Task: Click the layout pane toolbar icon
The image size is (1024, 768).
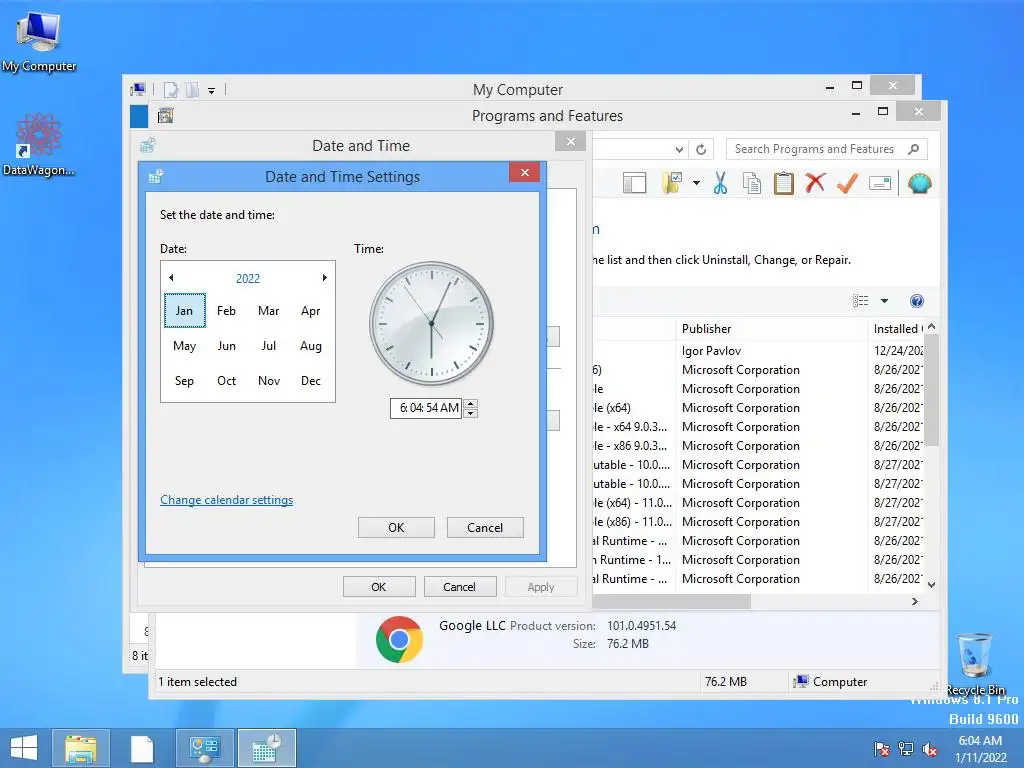Action: tap(634, 184)
